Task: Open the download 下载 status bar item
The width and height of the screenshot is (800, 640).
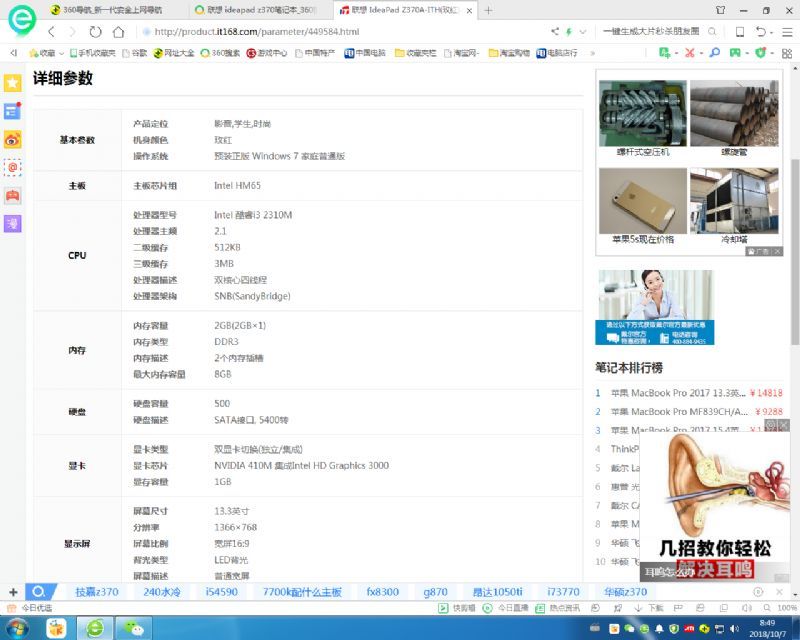Action: [x=649, y=608]
